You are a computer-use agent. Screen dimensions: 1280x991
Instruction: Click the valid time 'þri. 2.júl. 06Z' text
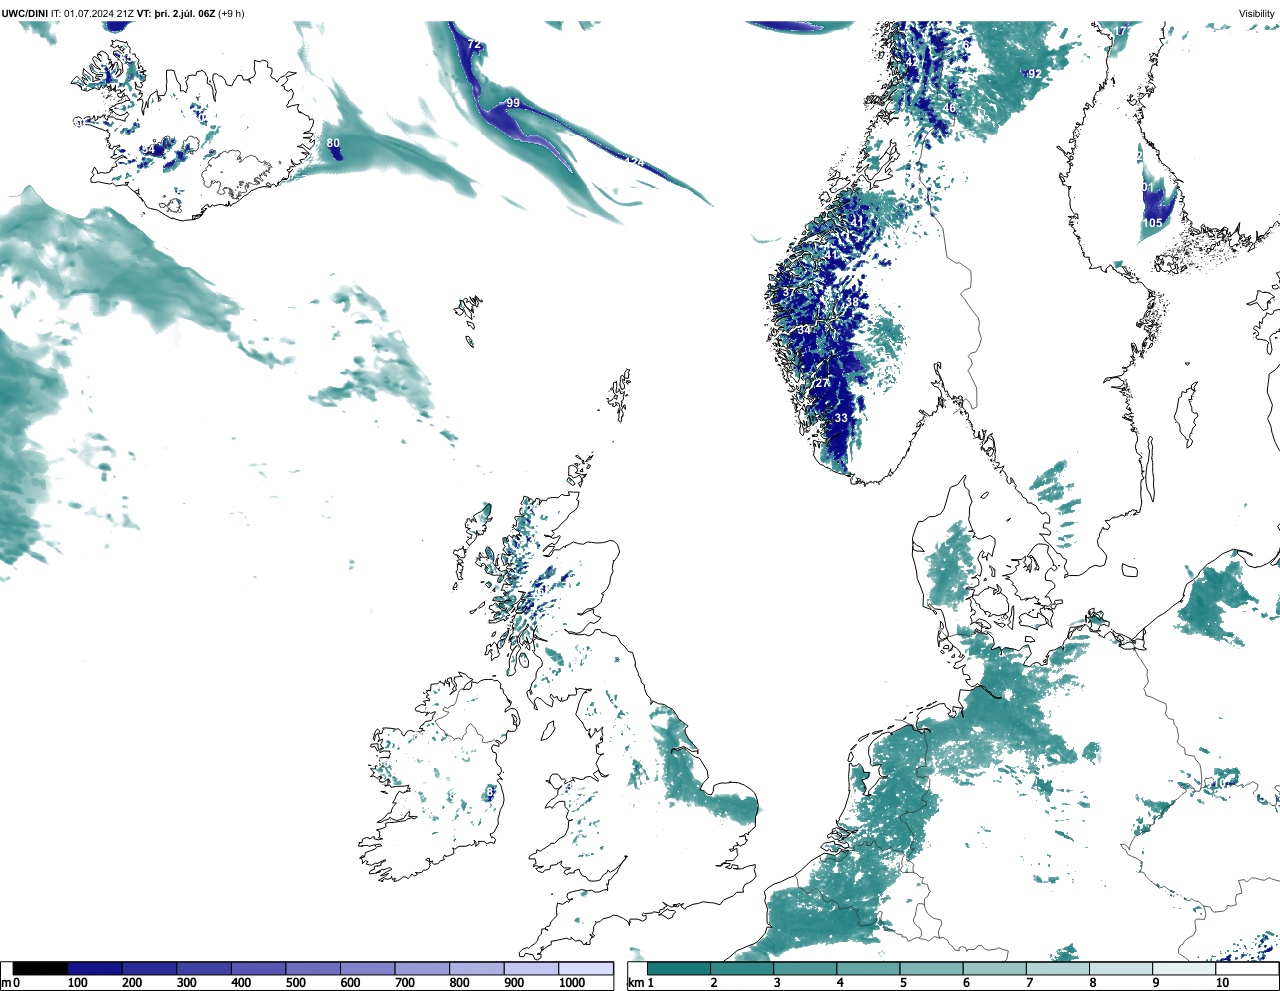click(185, 13)
